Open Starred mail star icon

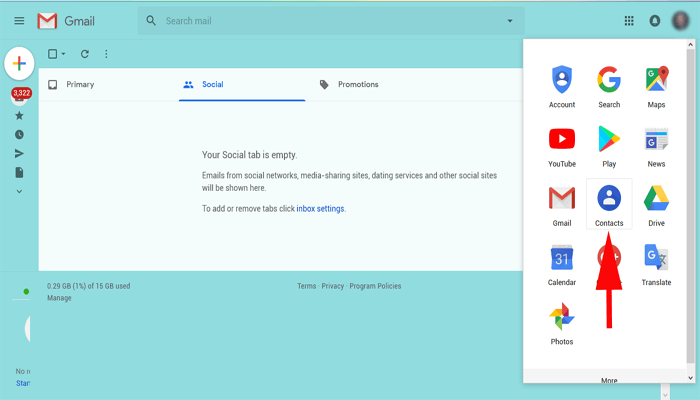point(19,116)
